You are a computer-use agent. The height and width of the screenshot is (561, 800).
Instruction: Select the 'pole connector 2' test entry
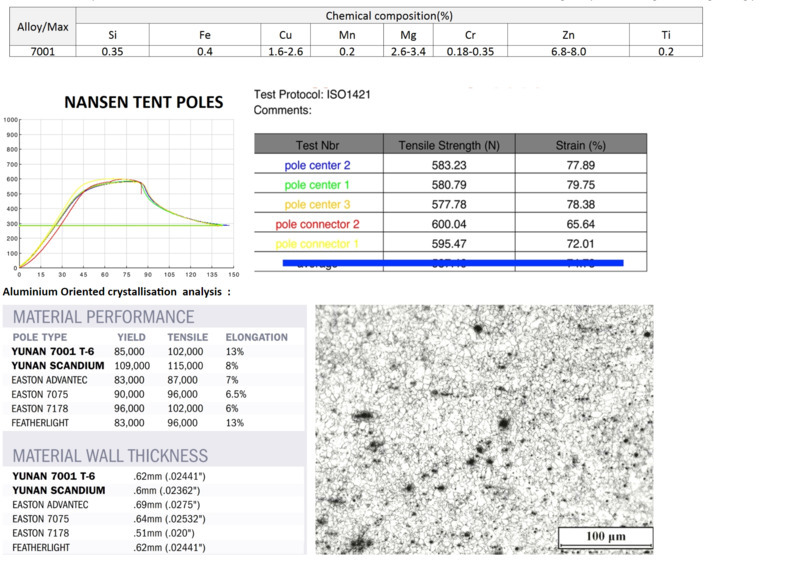317,225
